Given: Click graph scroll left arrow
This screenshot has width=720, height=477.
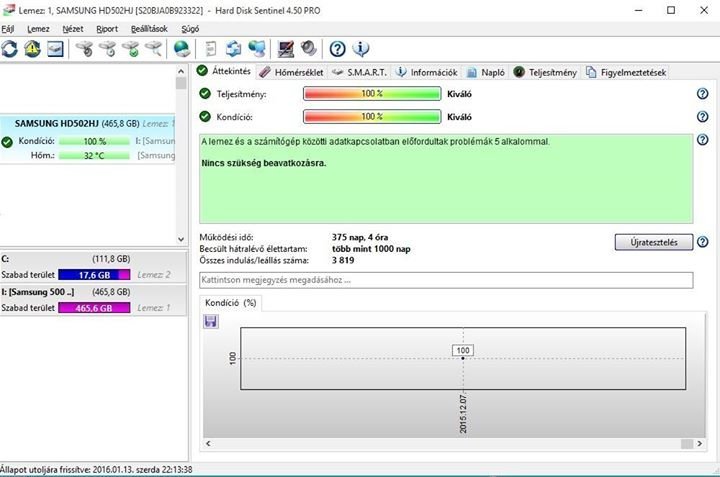Looking at the screenshot, I should click(x=208, y=443).
